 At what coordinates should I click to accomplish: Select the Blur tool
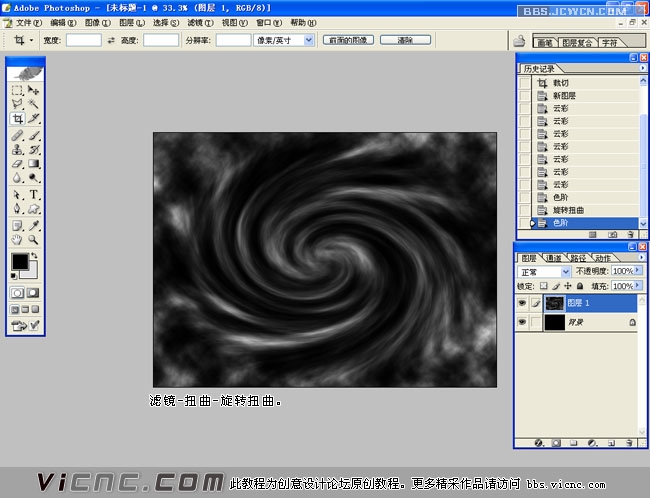(x=17, y=178)
